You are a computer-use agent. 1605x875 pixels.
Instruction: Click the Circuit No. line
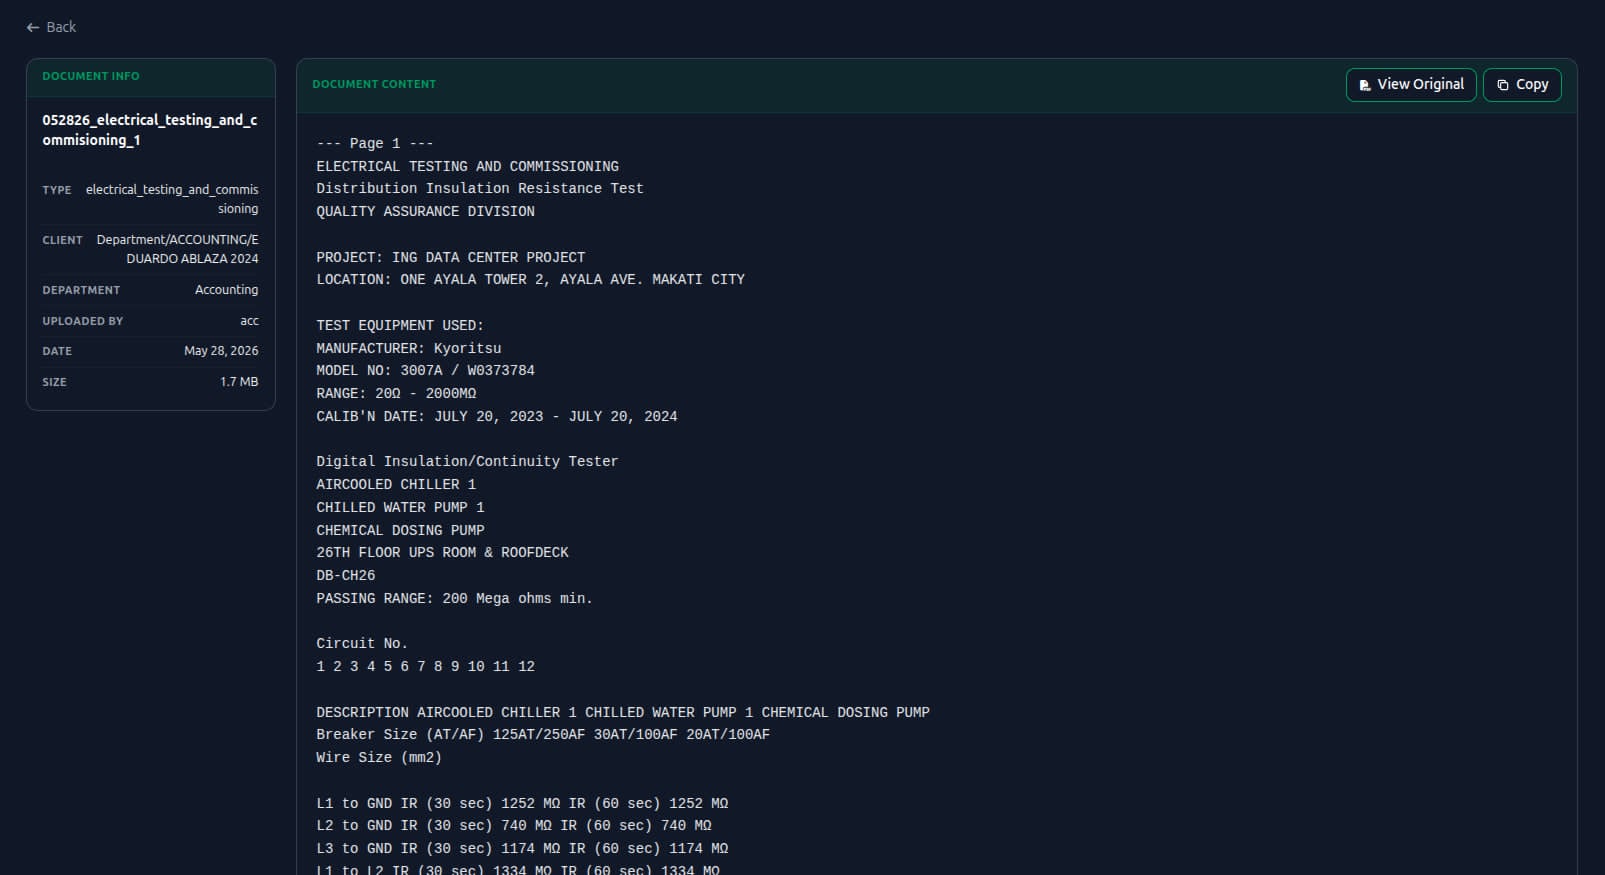pyautogui.click(x=362, y=643)
